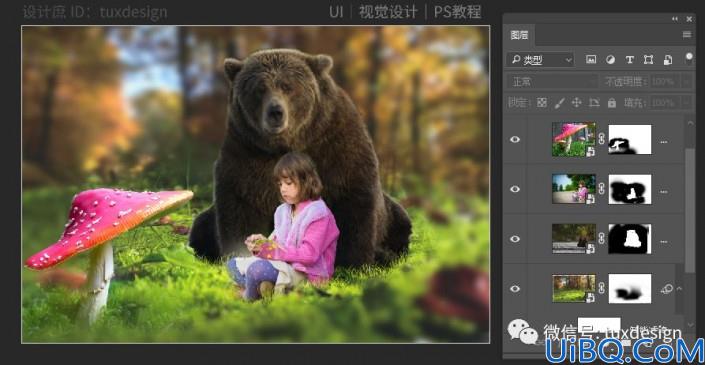The width and height of the screenshot is (705, 365).
Task: Unlink mask on the bear layer
Action: [602, 239]
